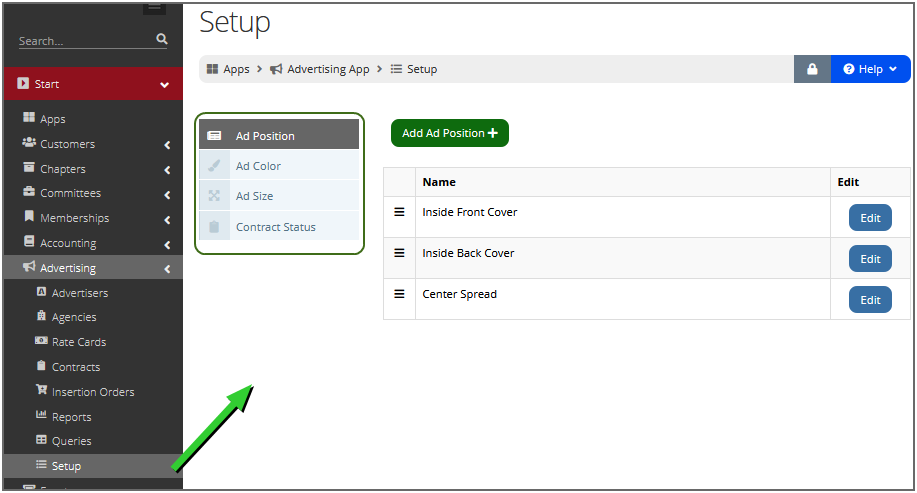The width and height of the screenshot is (917, 493).
Task: Open Rate Cards in Advertising menu
Action: pos(78,342)
